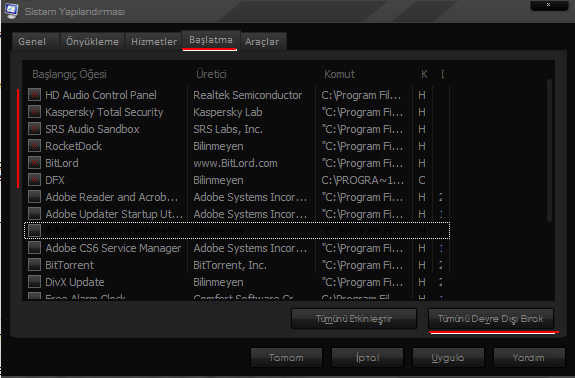This screenshot has width=575, height=378.
Task: Enable AdobeCS5.5ServiceManager checkbox
Action: (x=34, y=231)
